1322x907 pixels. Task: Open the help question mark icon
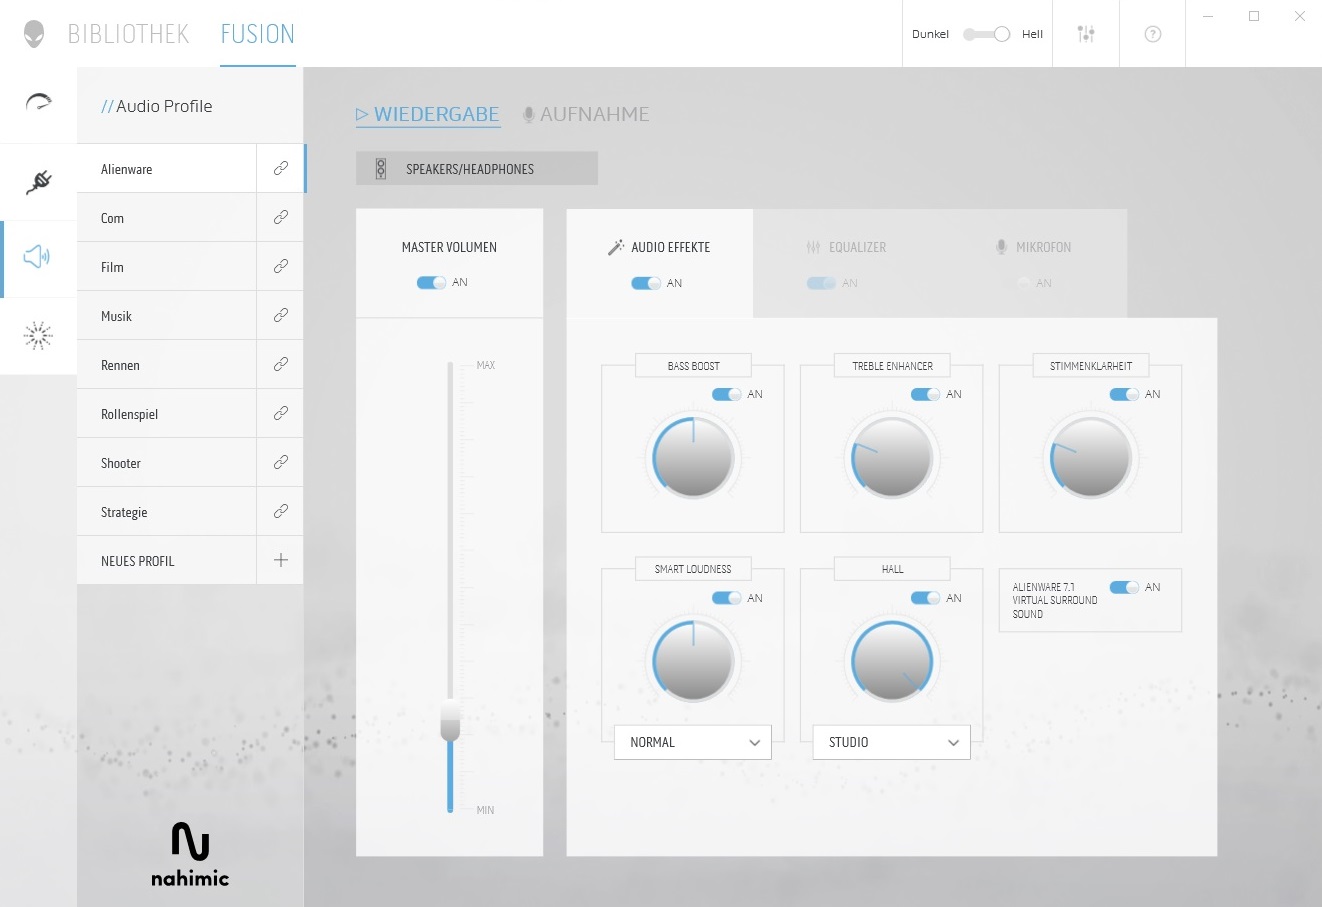1153,34
